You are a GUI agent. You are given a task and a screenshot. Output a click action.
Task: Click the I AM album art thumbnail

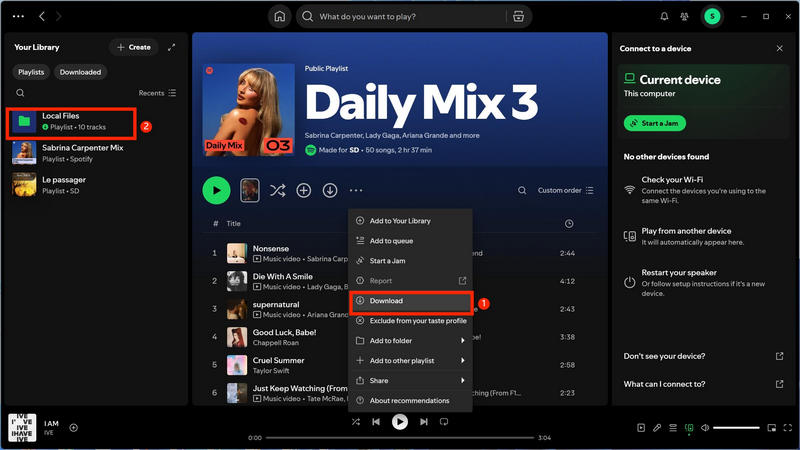(22, 428)
